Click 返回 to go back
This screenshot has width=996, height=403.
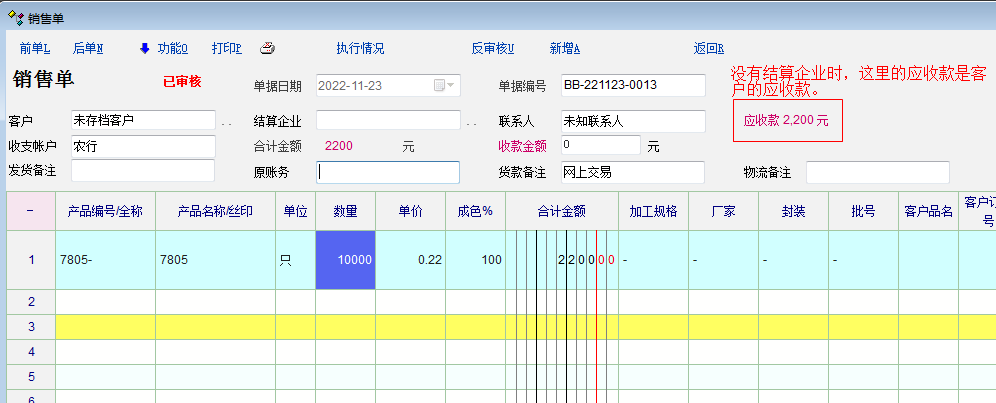[708, 48]
